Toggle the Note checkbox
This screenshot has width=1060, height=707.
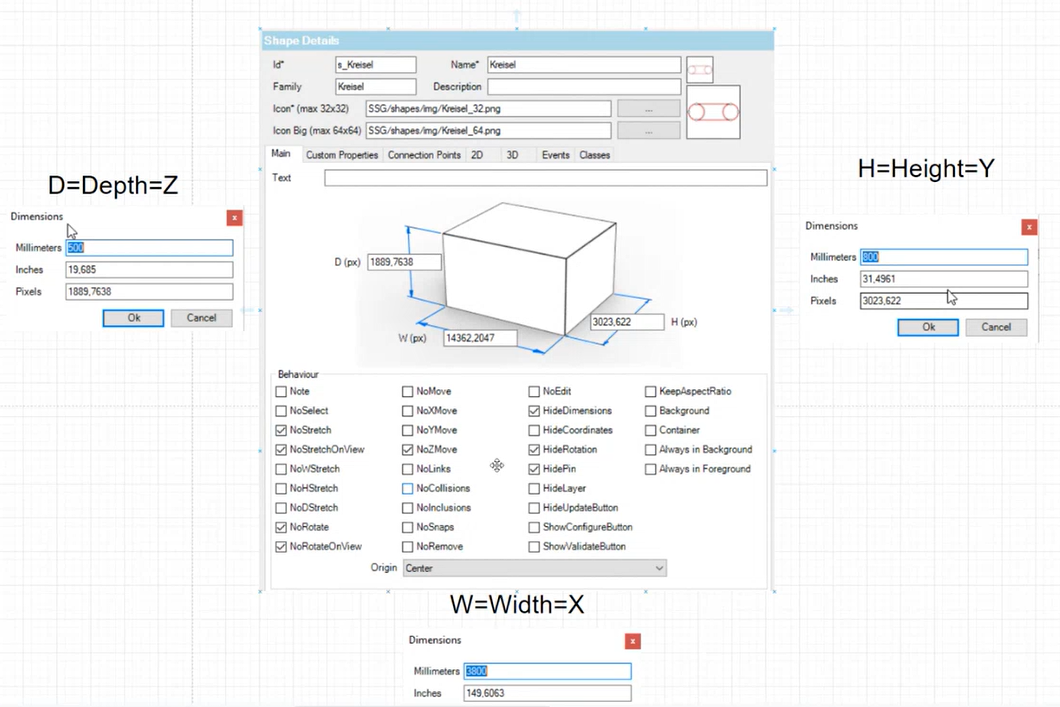pyautogui.click(x=281, y=391)
